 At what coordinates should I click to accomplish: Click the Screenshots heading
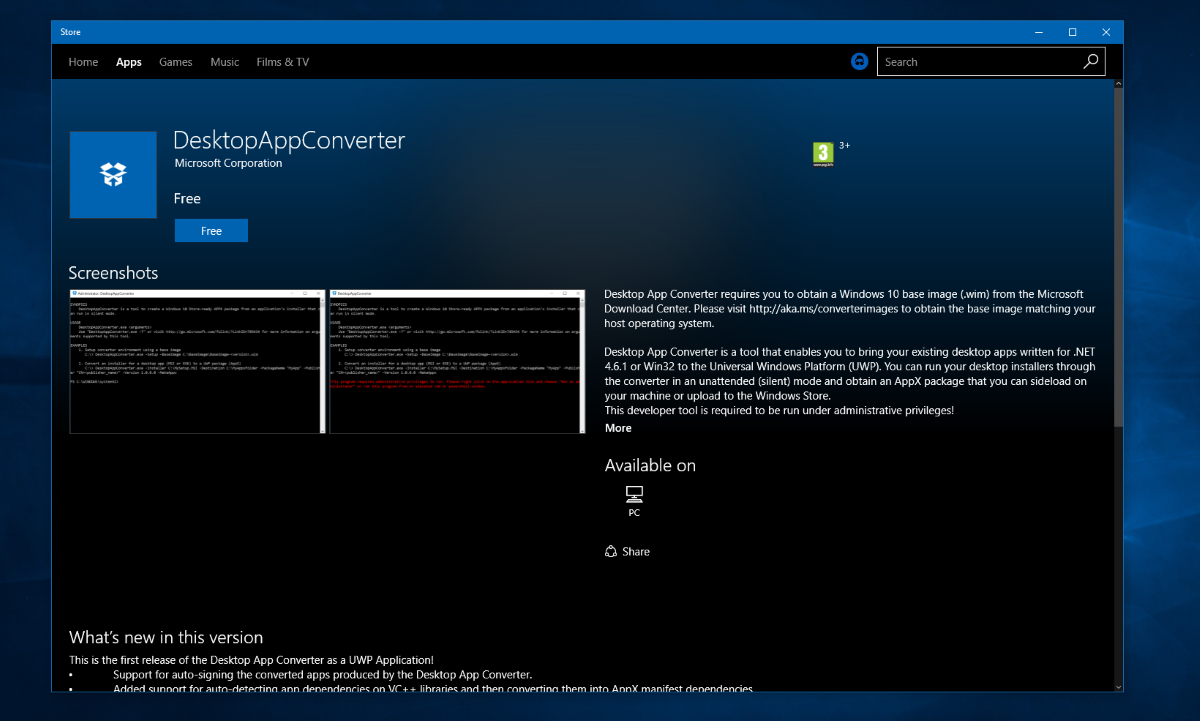(x=113, y=273)
